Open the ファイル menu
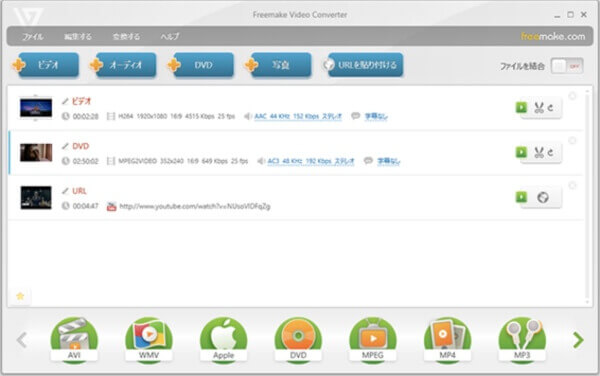600x376 pixels. point(33,37)
